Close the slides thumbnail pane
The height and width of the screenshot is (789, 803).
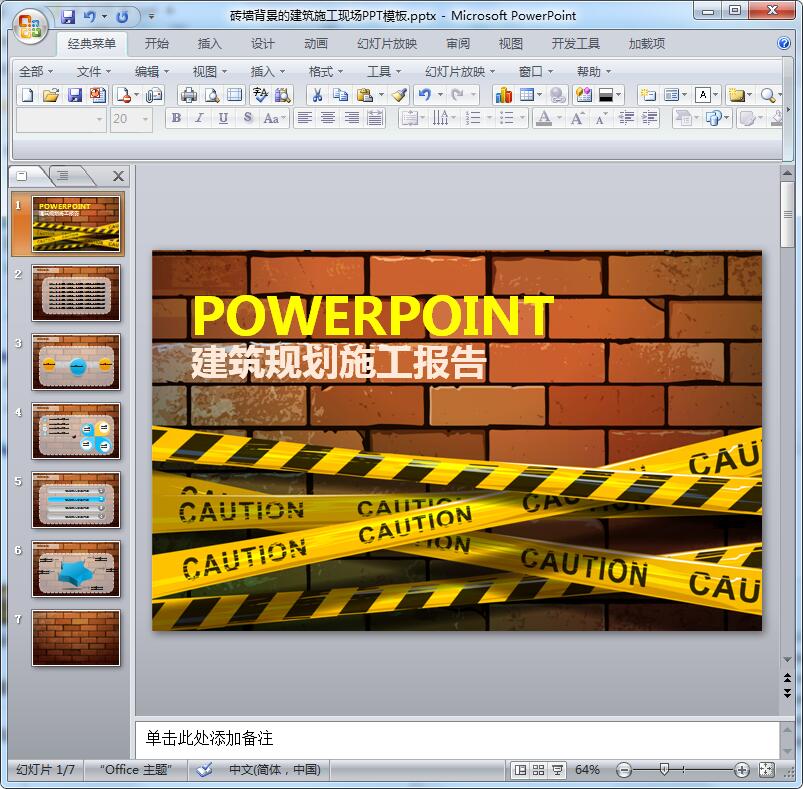coord(118,176)
